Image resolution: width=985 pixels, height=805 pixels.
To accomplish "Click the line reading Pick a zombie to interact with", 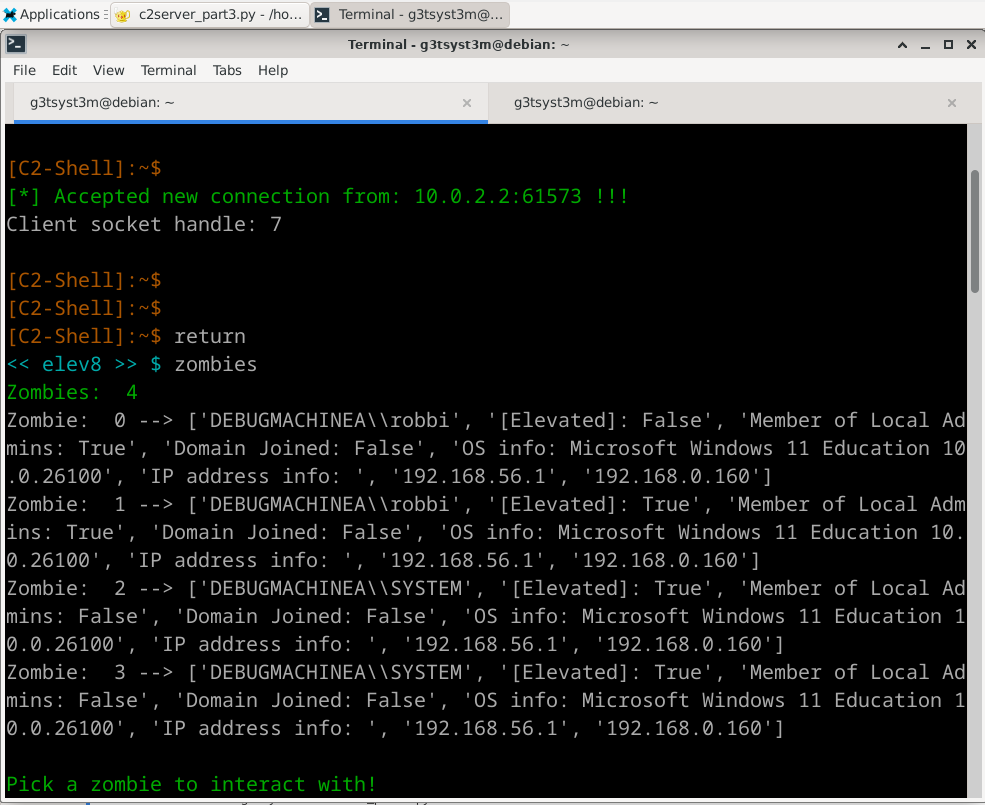I will click(x=190, y=784).
